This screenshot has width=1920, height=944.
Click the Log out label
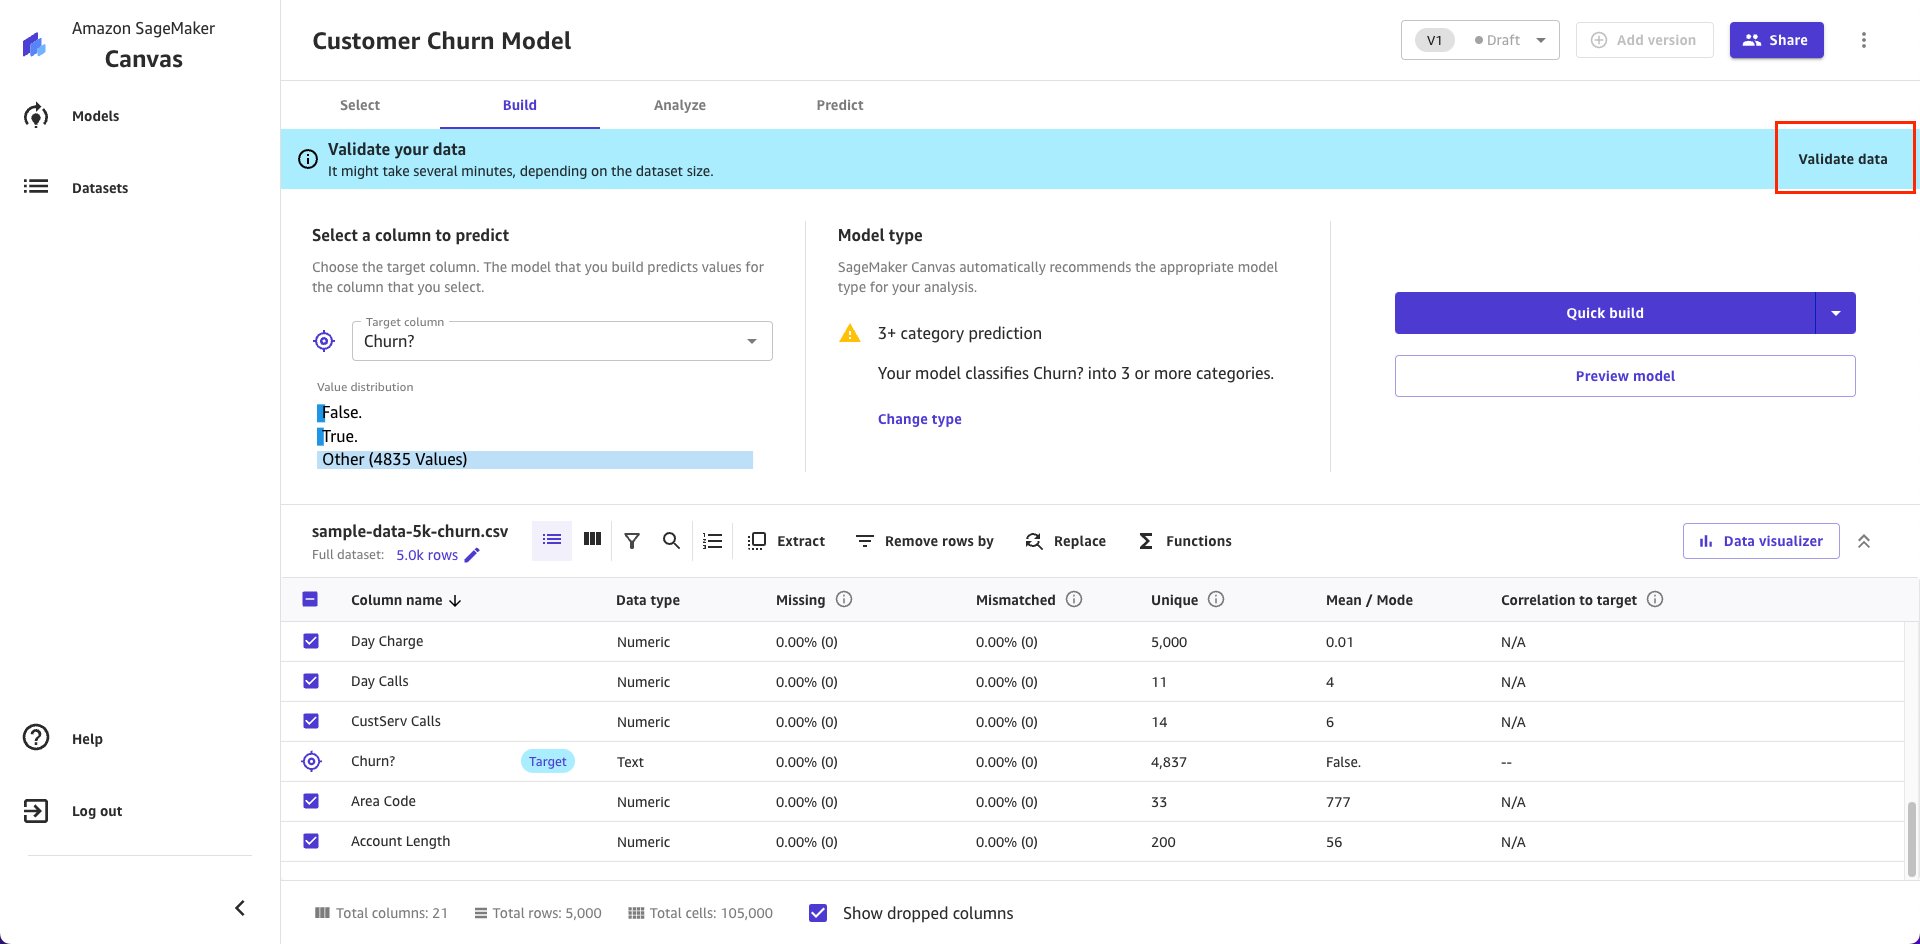97,811
